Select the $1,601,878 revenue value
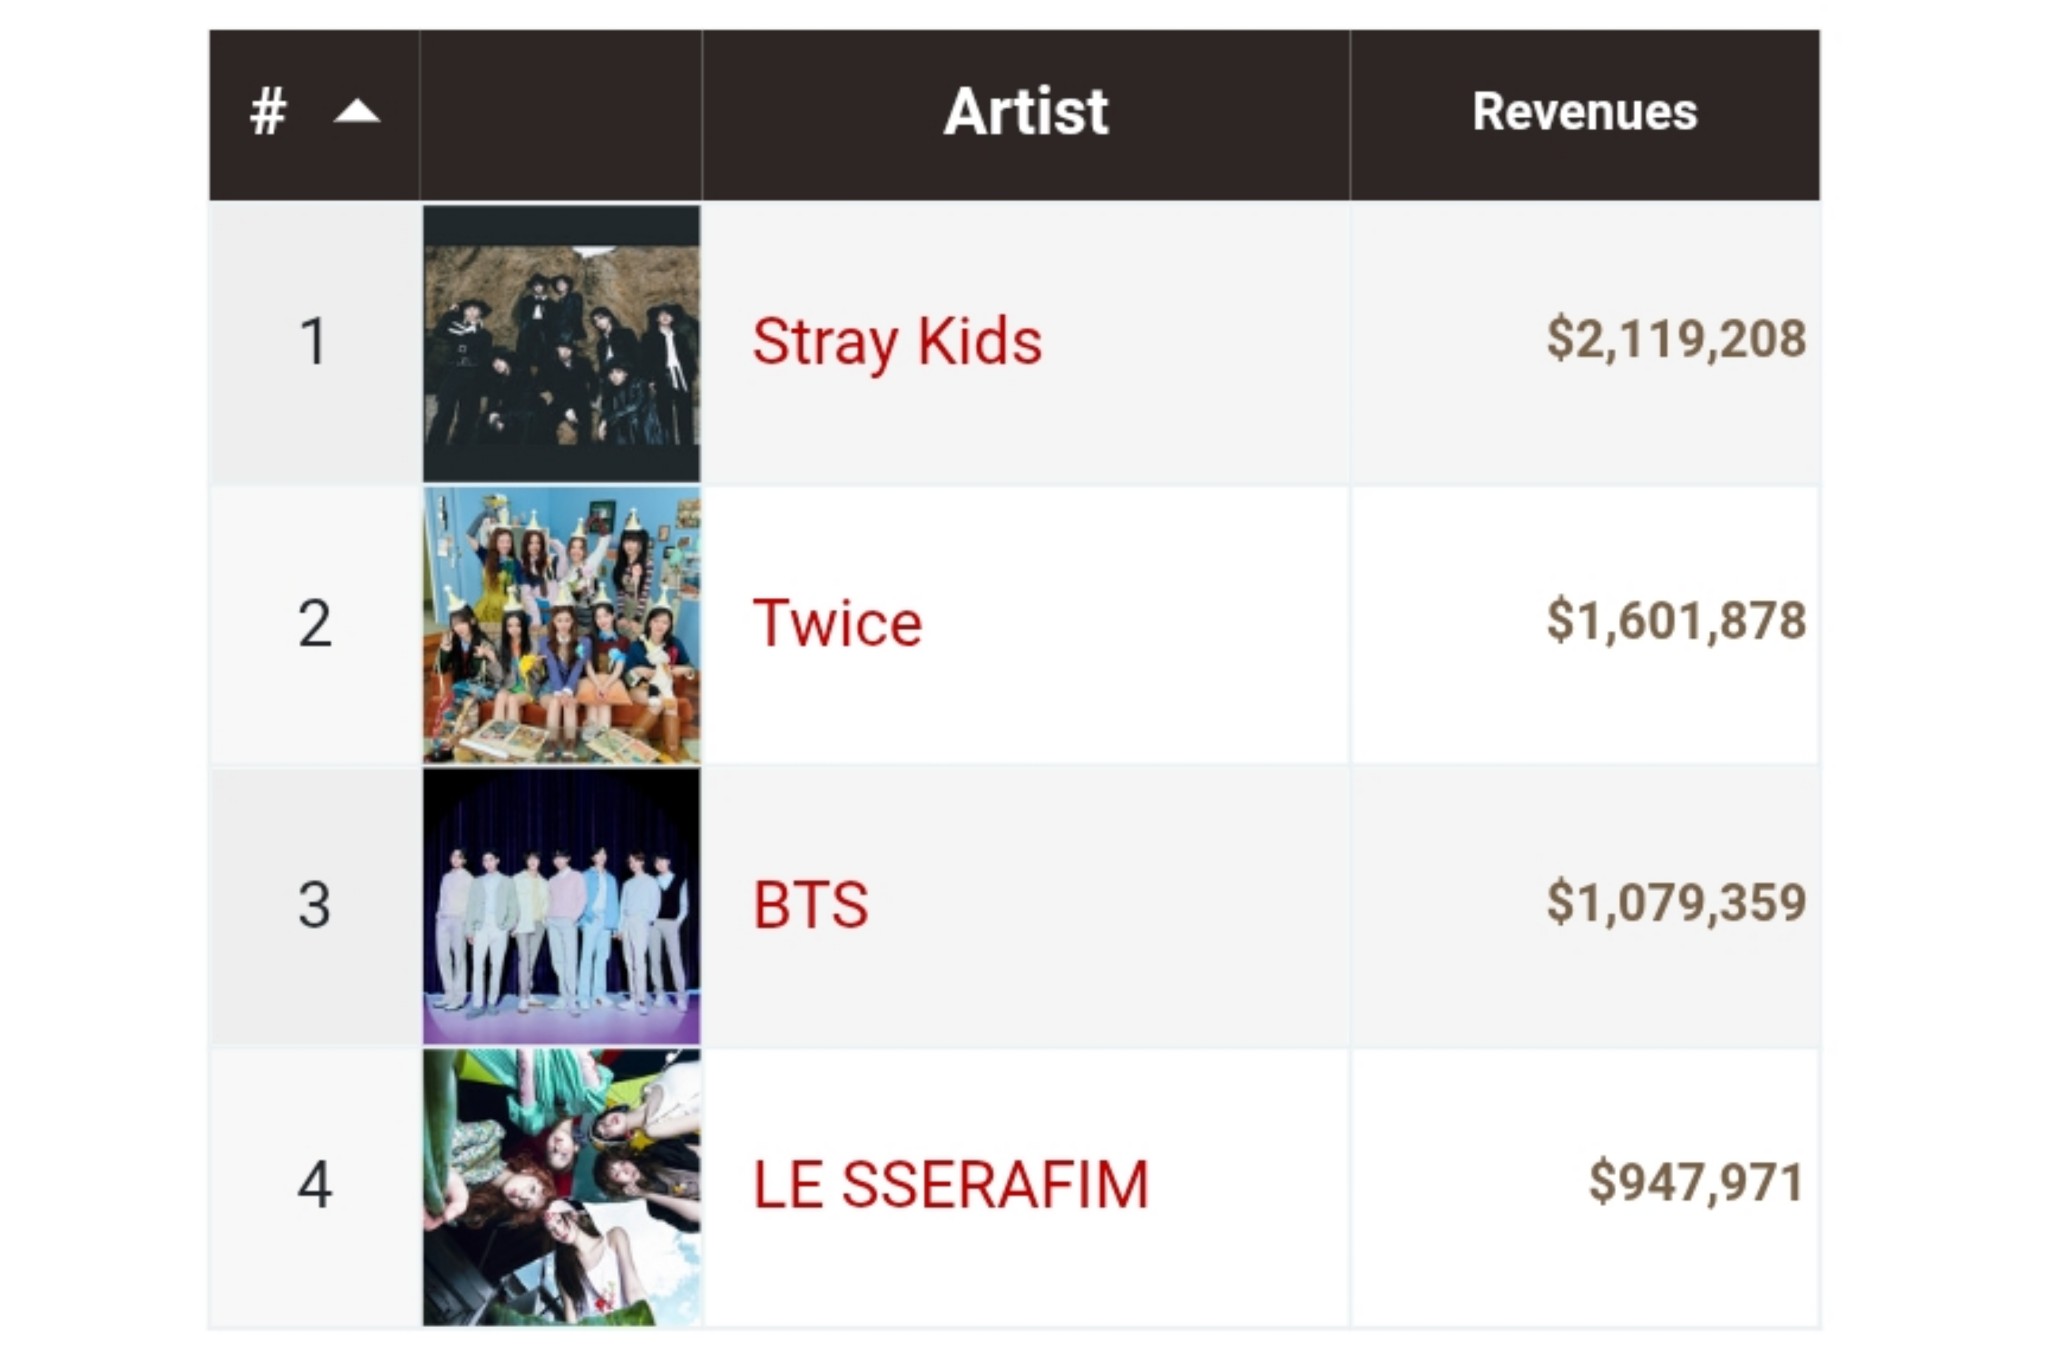This screenshot has height=1365, width=2048. (x=1675, y=621)
